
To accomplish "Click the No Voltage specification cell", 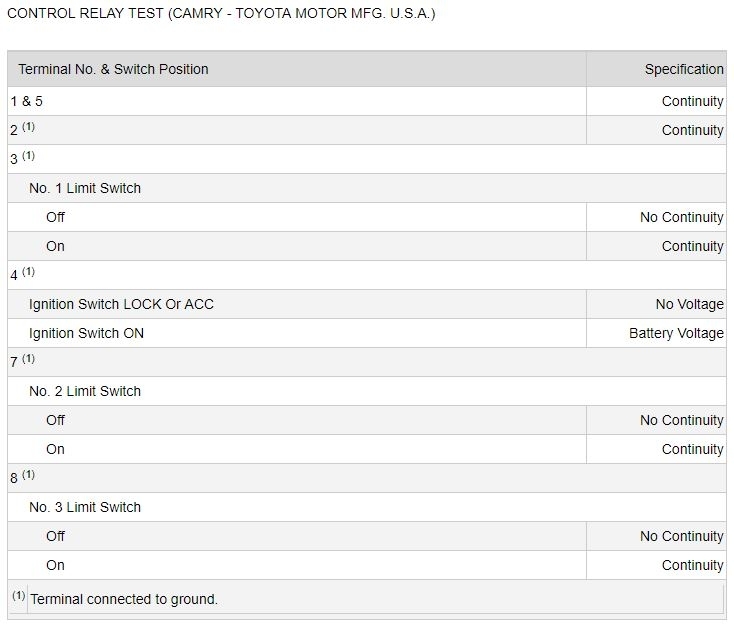I will click(x=689, y=304).
